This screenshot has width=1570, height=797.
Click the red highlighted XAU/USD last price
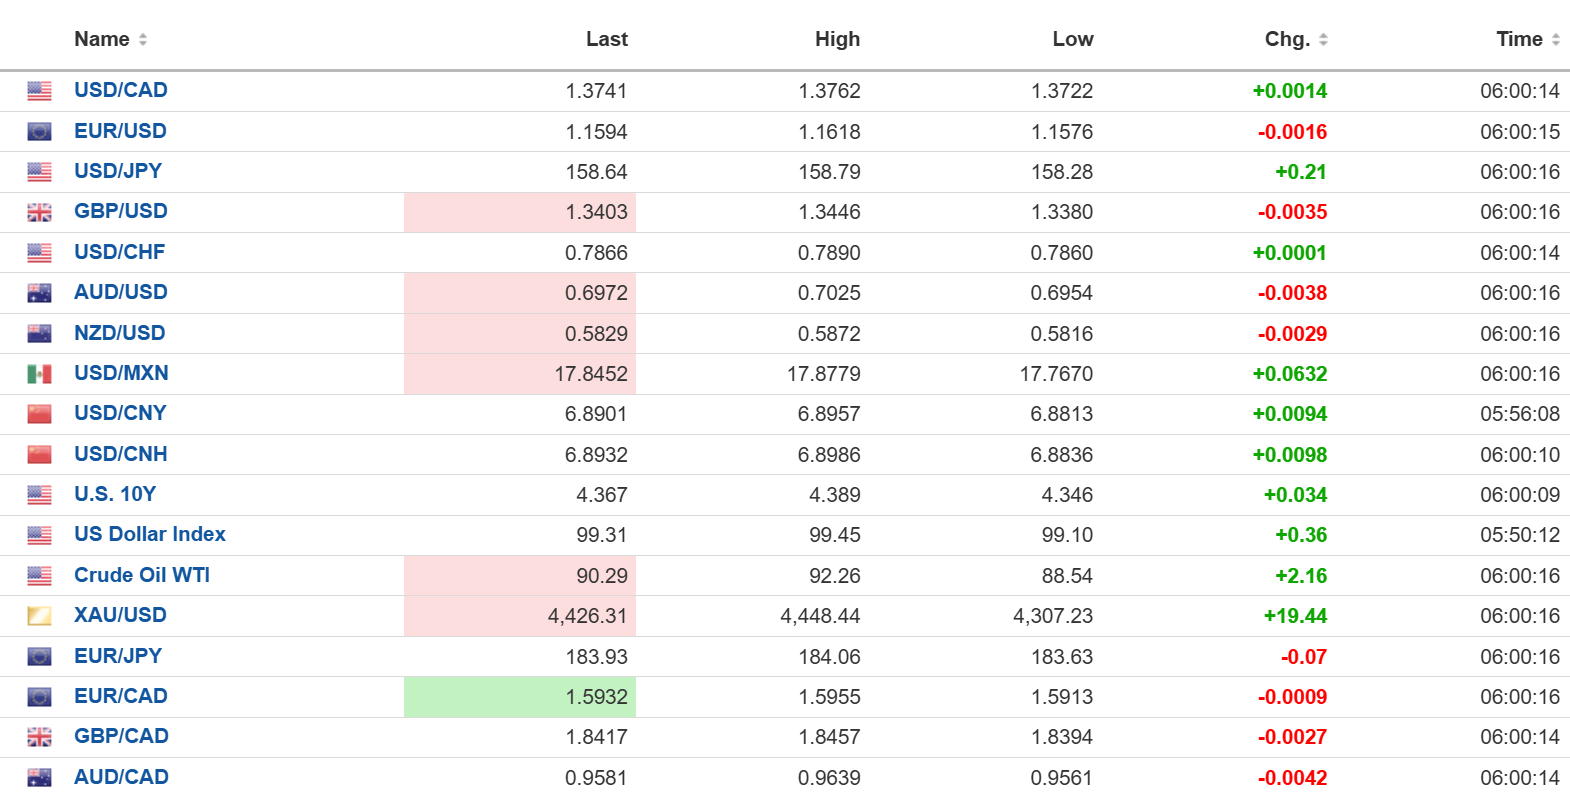[x=587, y=616]
